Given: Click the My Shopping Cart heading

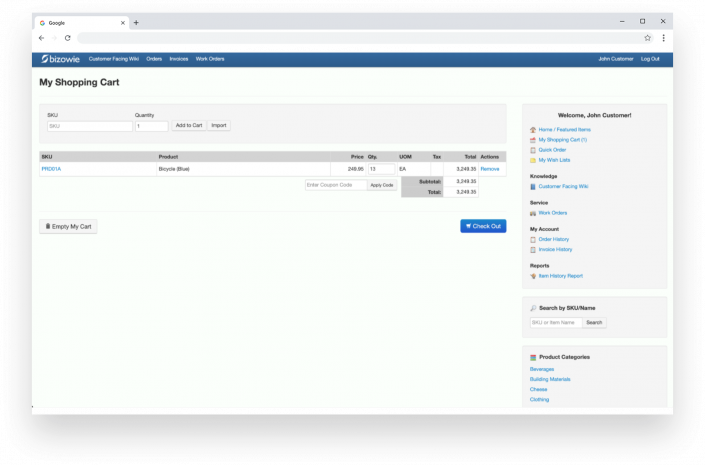Looking at the screenshot, I should pyautogui.click(x=79, y=82).
